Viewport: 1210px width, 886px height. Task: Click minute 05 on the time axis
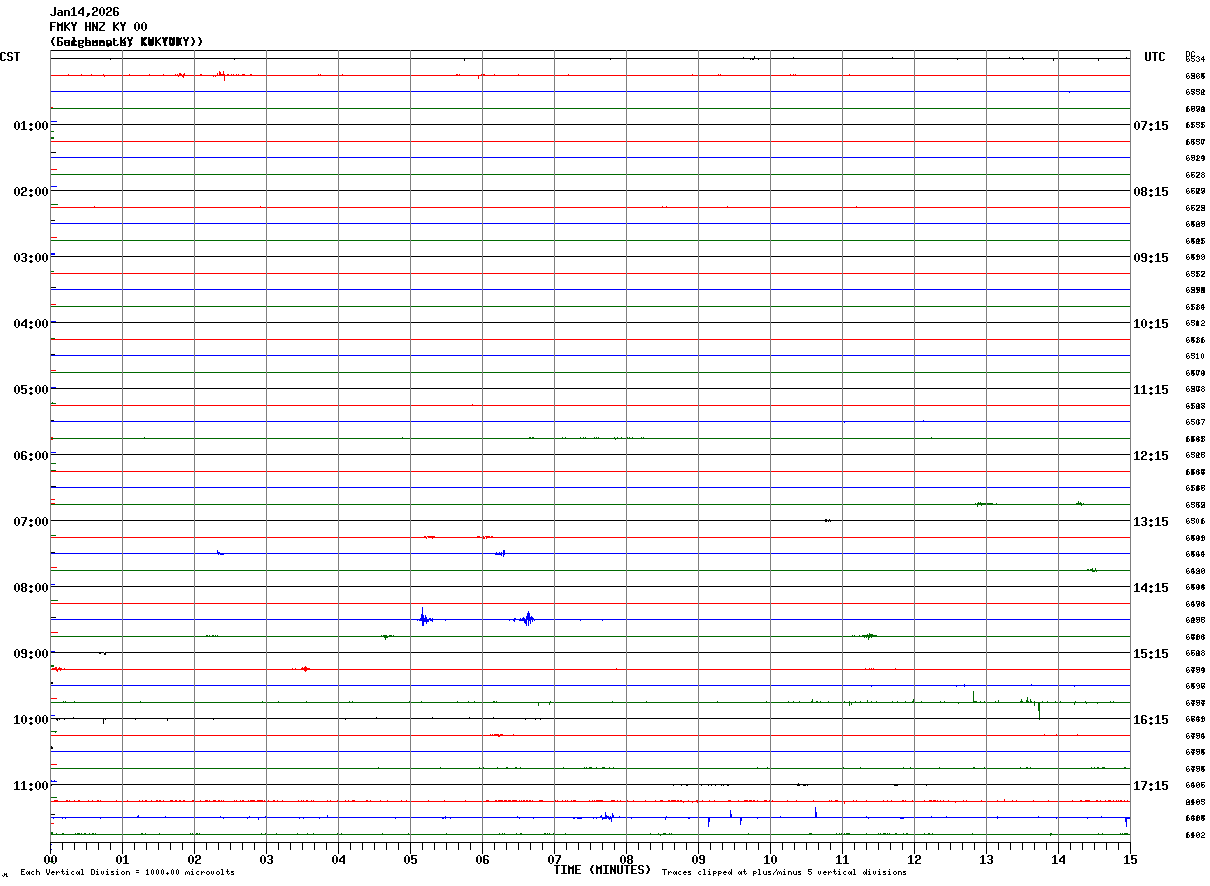click(410, 859)
